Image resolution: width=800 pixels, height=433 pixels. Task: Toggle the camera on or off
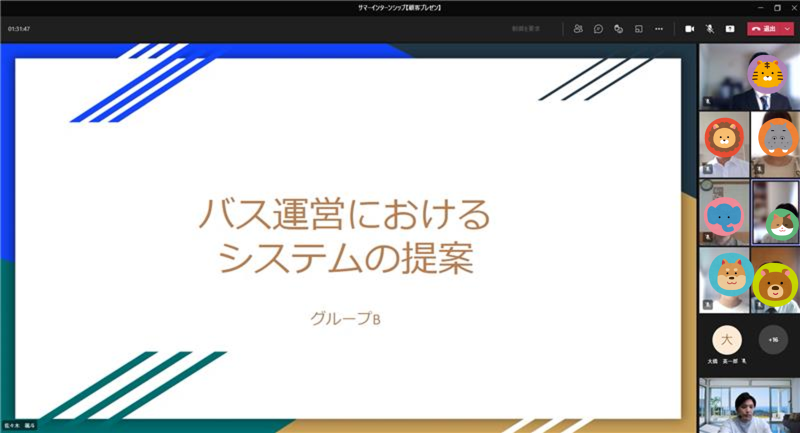[x=689, y=29]
